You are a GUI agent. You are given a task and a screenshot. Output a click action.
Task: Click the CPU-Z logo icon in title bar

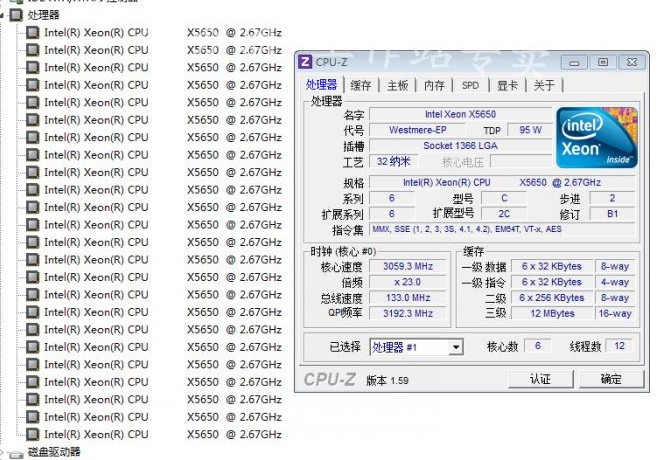click(x=305, y=62)
